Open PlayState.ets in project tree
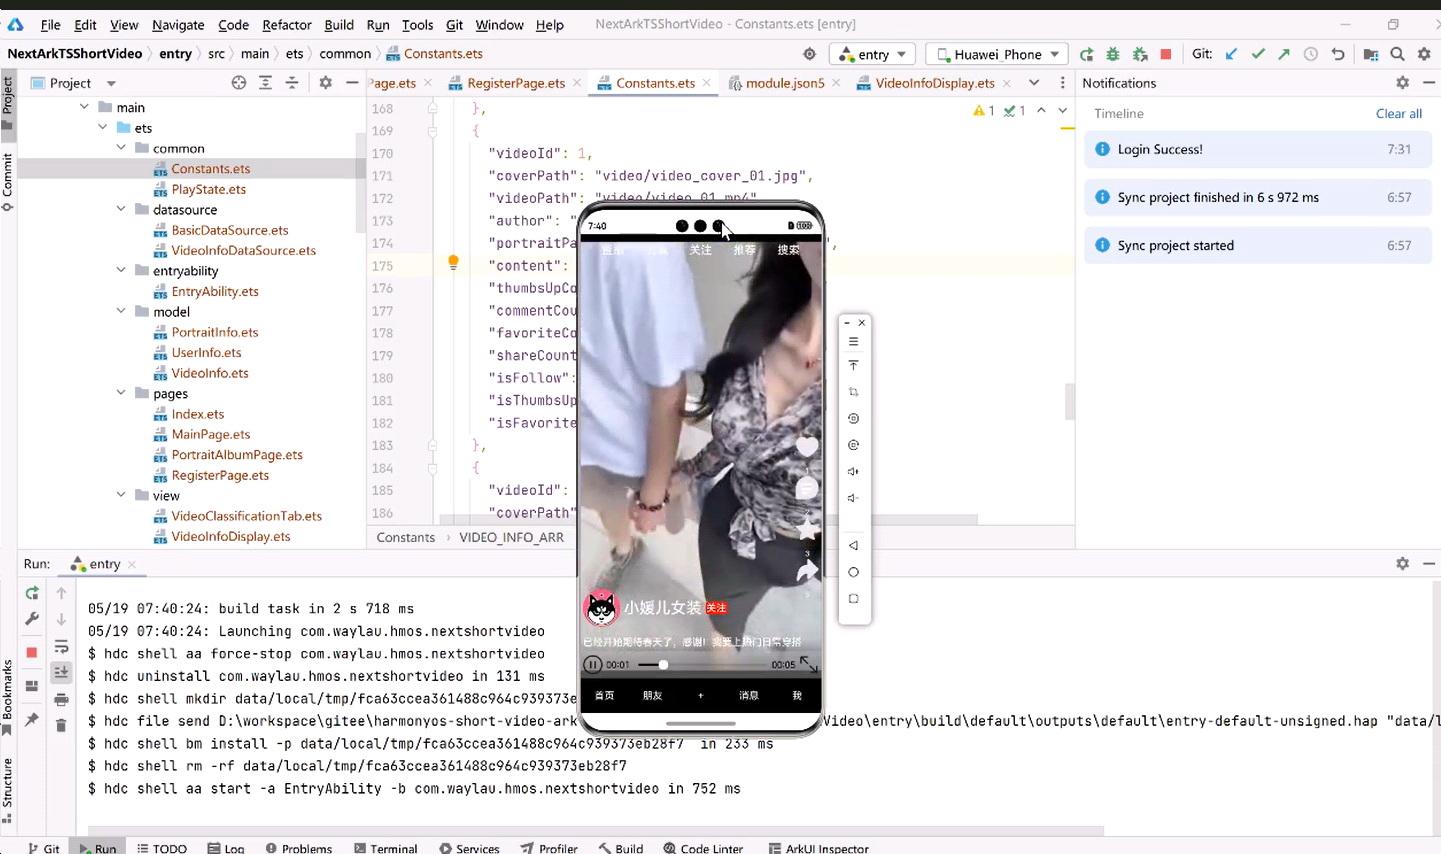 click(x=208, y=189)
